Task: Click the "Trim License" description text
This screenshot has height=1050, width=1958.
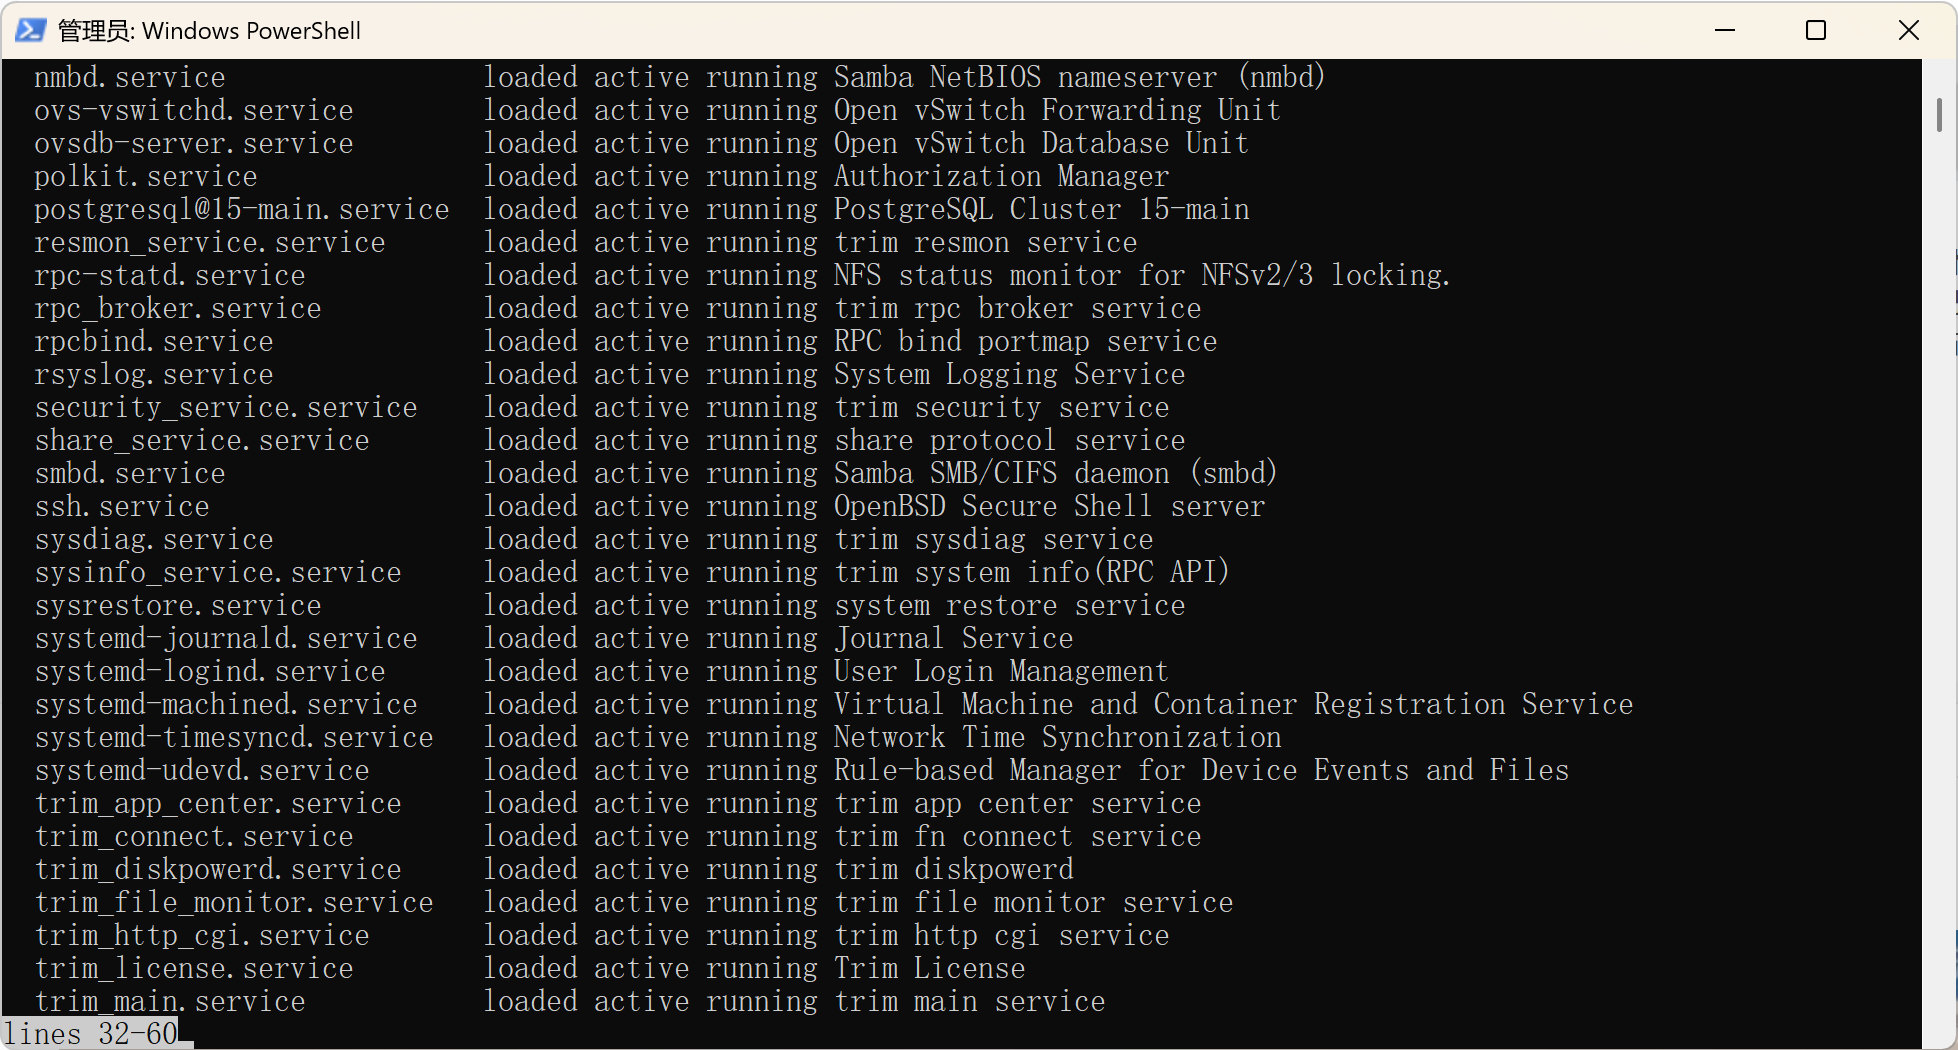Action: (x=929, y=969)
